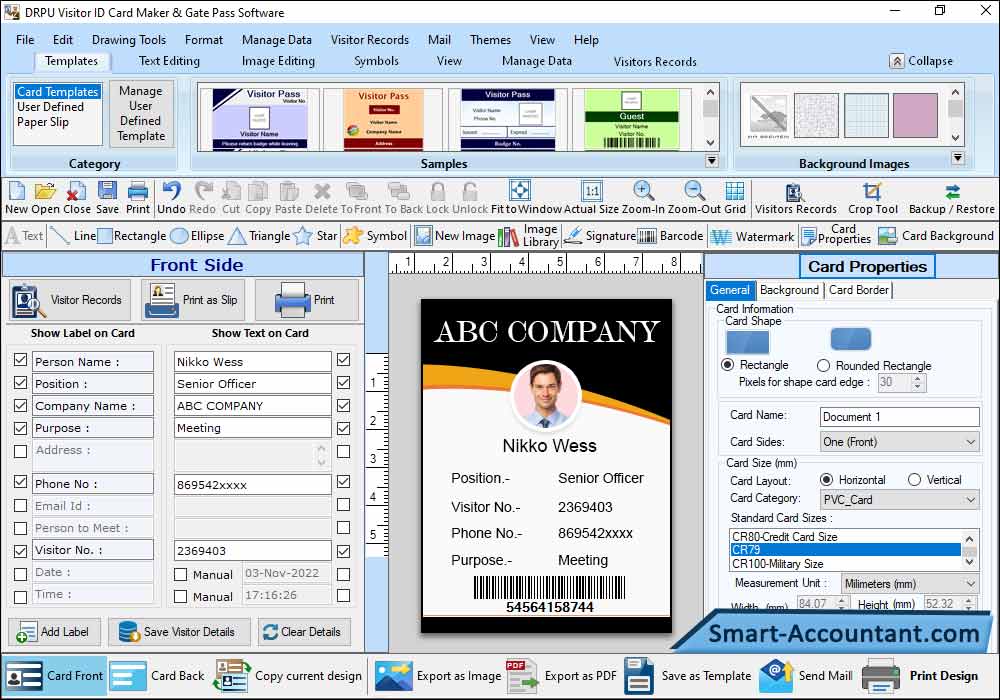Insert a New Image
1000x700 pixels.
point(455,236)
